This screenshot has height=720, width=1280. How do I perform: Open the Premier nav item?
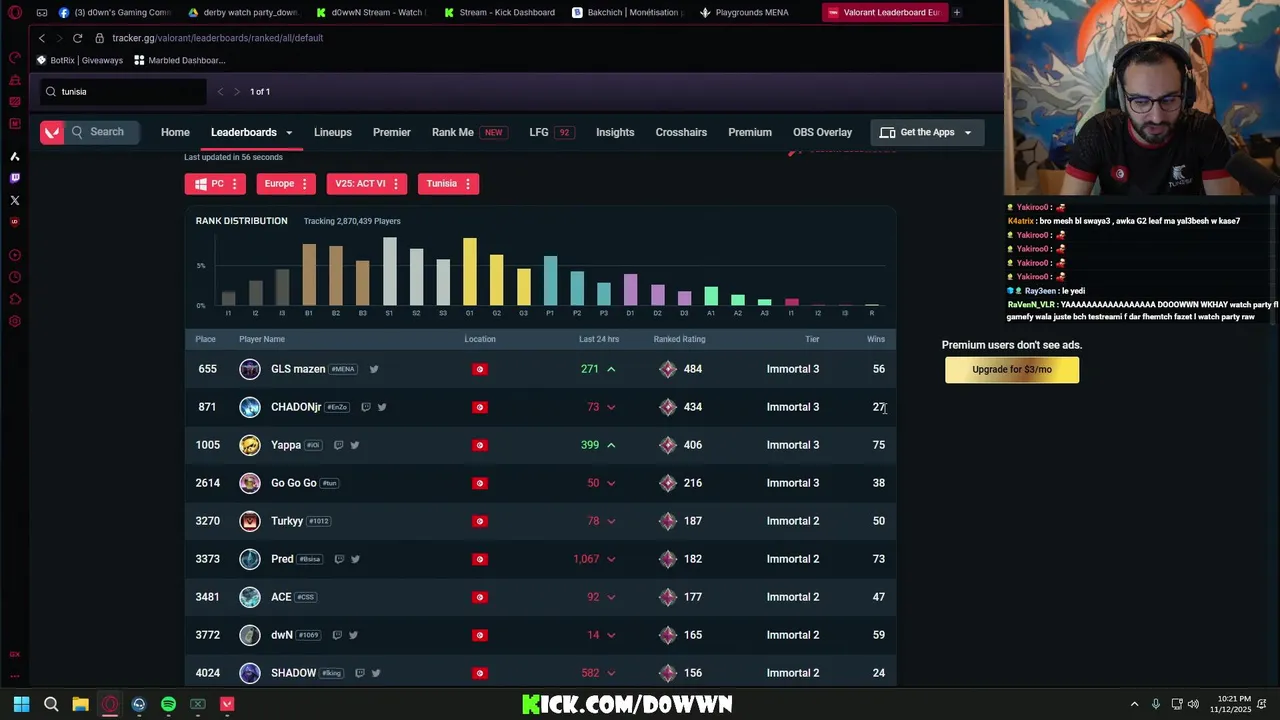click(x=392, y=132)
